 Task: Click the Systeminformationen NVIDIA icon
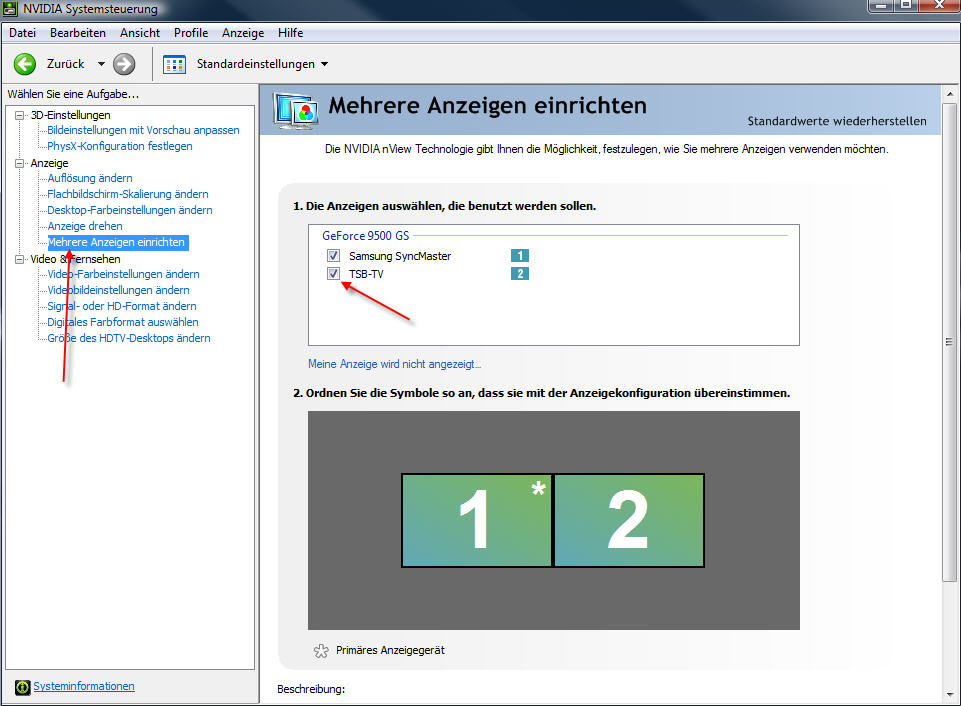[23, 687]
